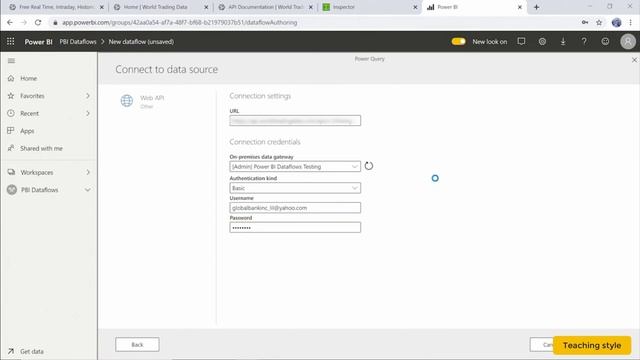Screen dimensions: 640x360
Task: Open Recent in the sidebar
Action: [x=29, y=113]
